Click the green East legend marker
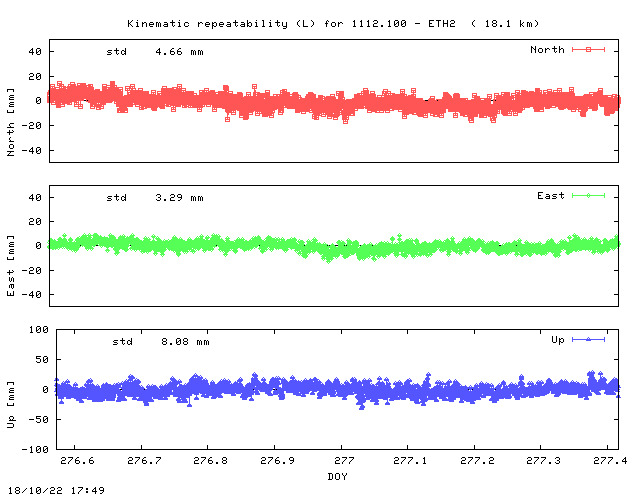Image resolution: width=640 pixels, height=496 pixels. point(588,196)
